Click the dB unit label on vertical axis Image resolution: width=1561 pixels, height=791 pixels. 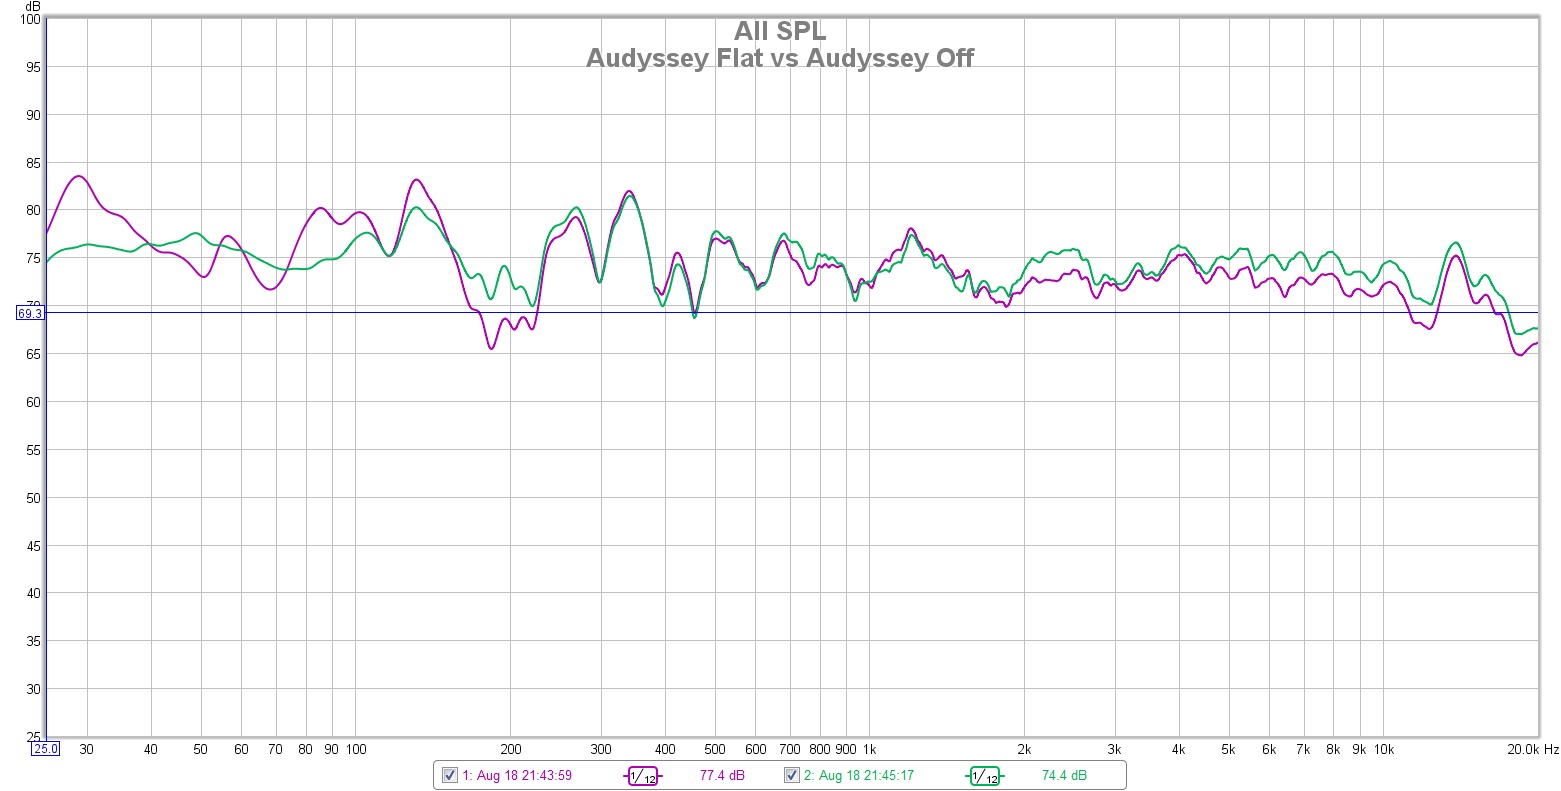(x=34, y=6)
